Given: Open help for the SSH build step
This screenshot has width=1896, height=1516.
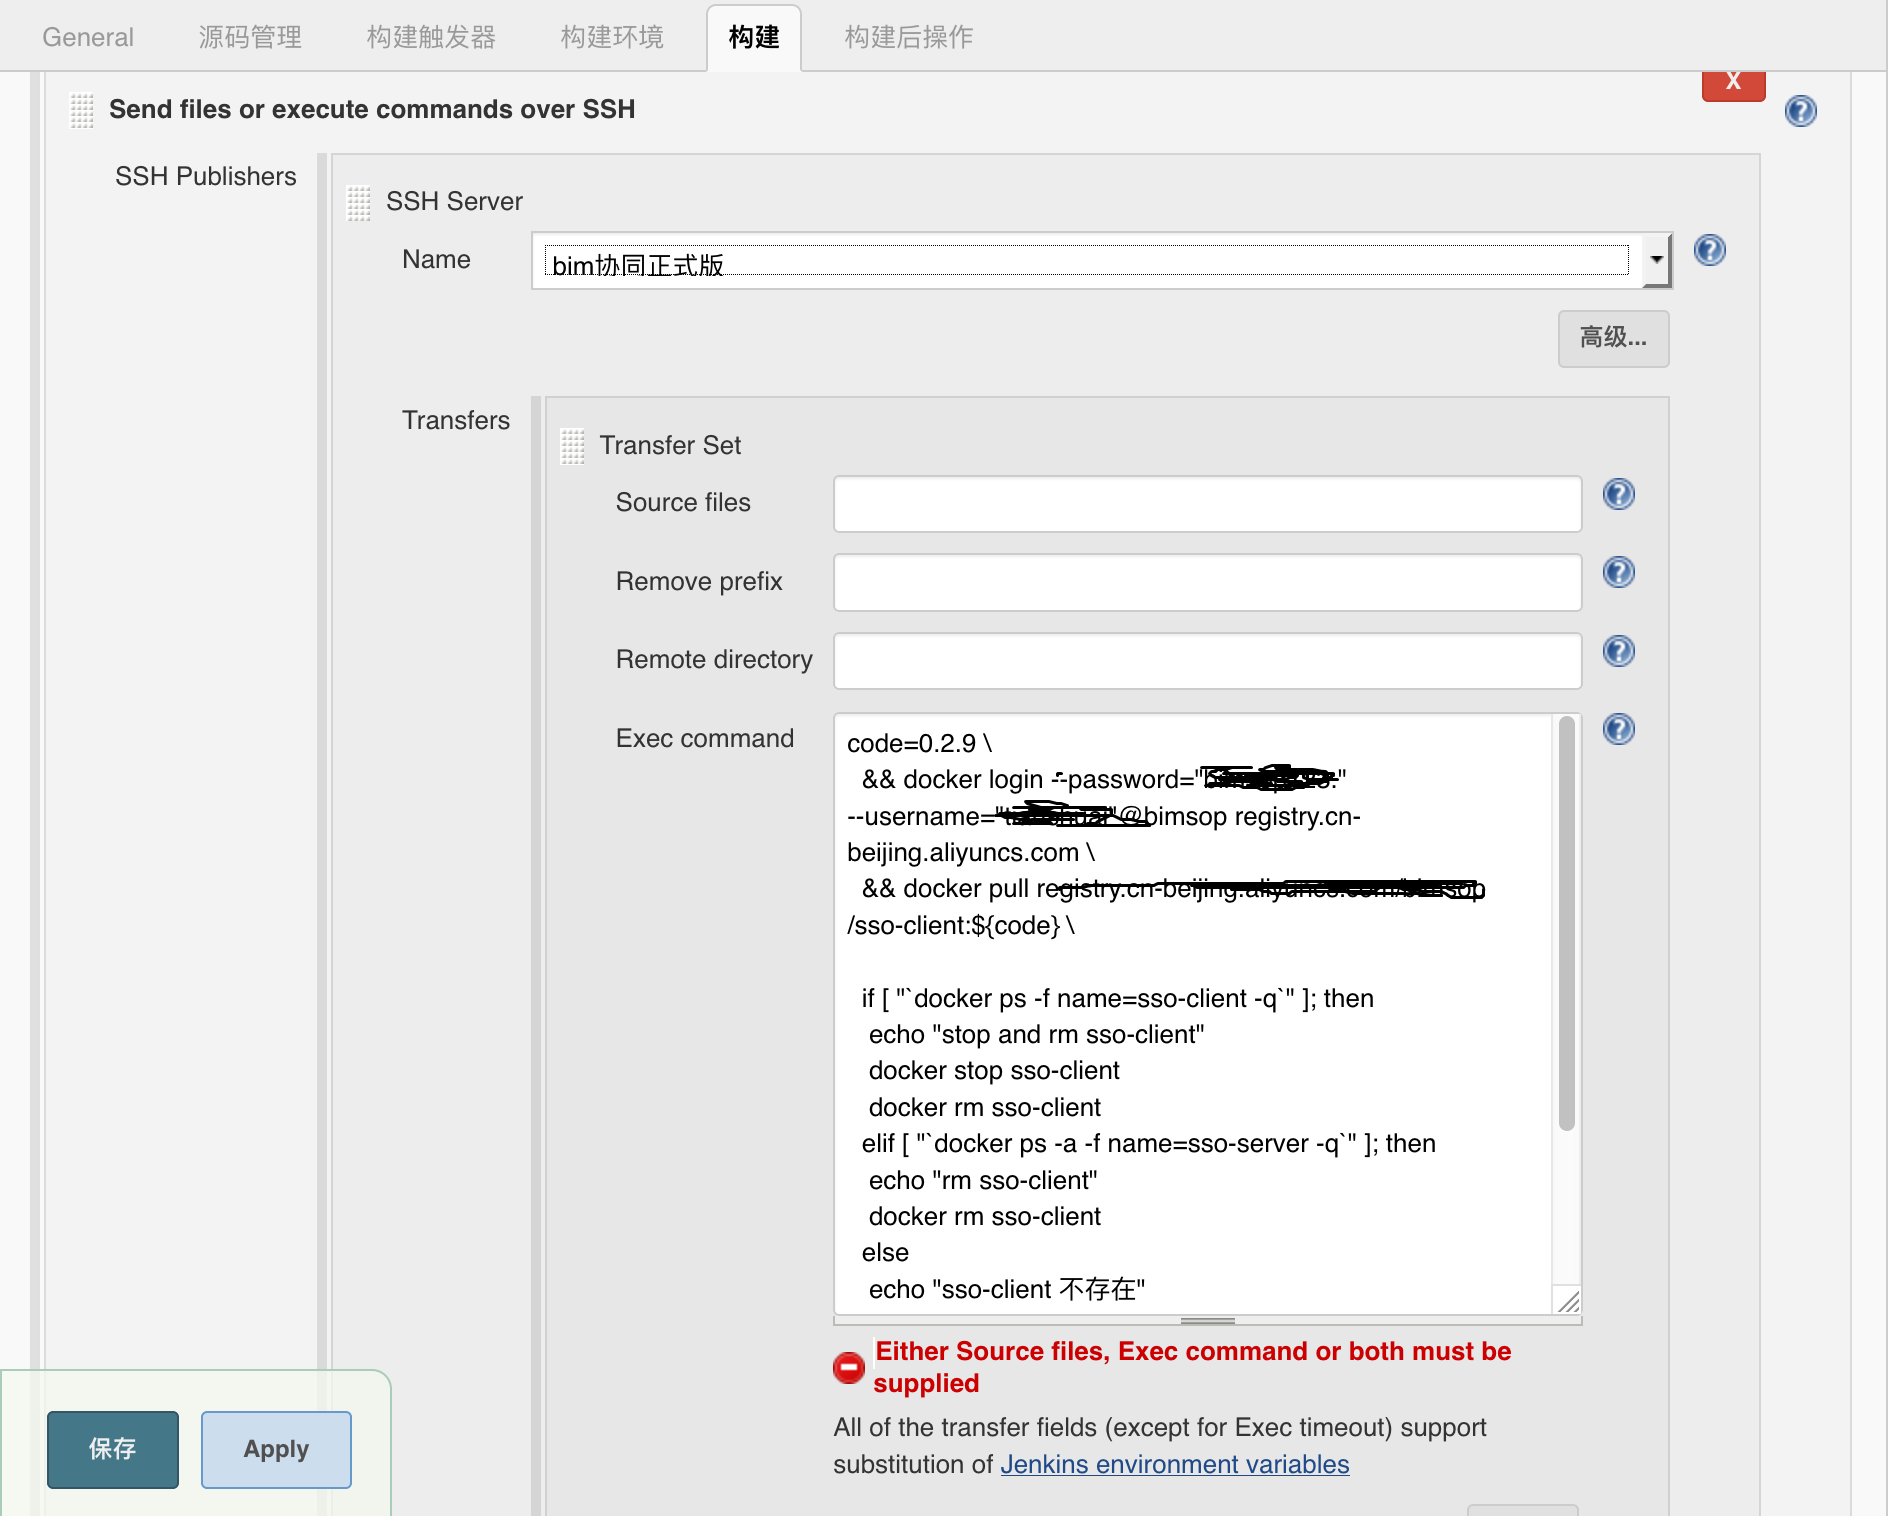Looking at the screenshot, I should [1800, 111].
